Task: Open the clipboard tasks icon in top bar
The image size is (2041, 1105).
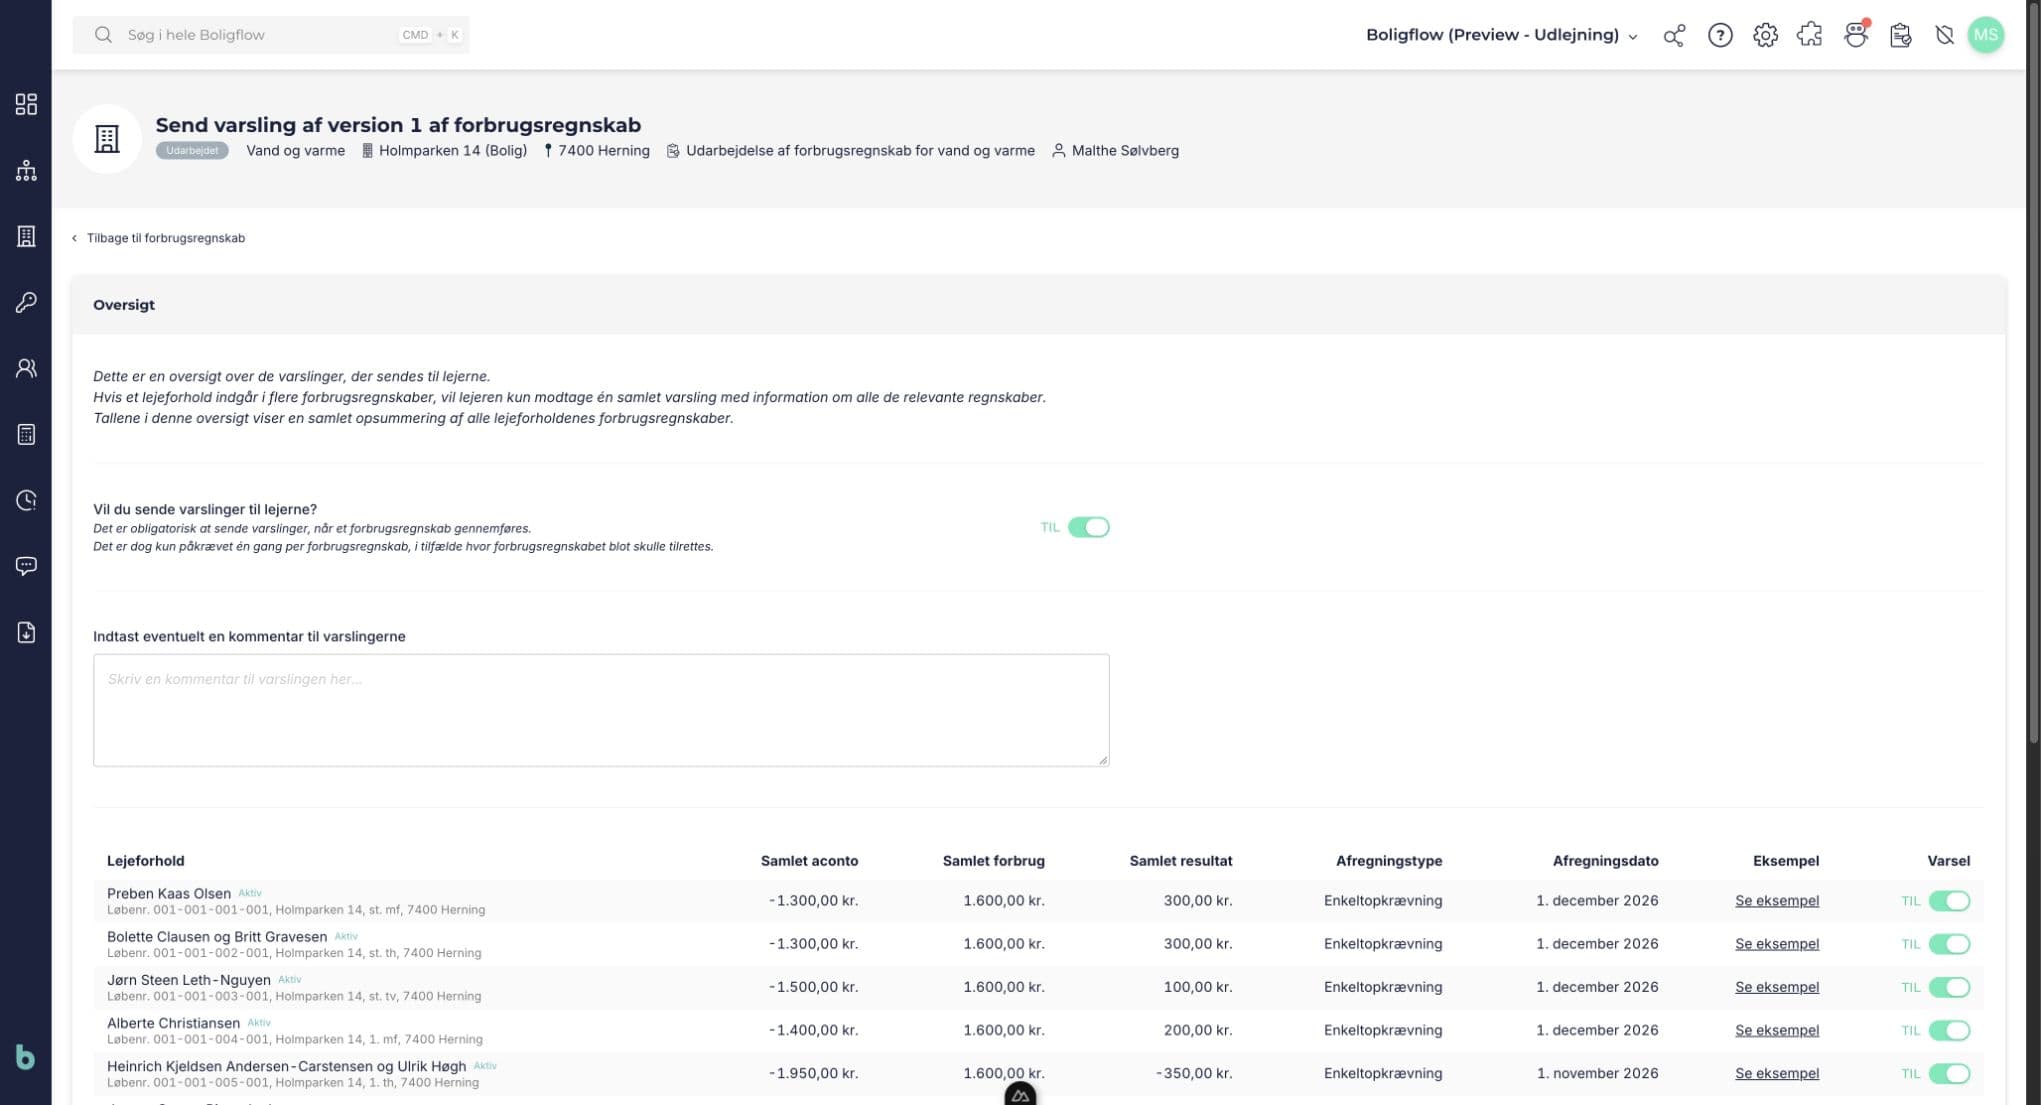Action: coord(1900,35)
